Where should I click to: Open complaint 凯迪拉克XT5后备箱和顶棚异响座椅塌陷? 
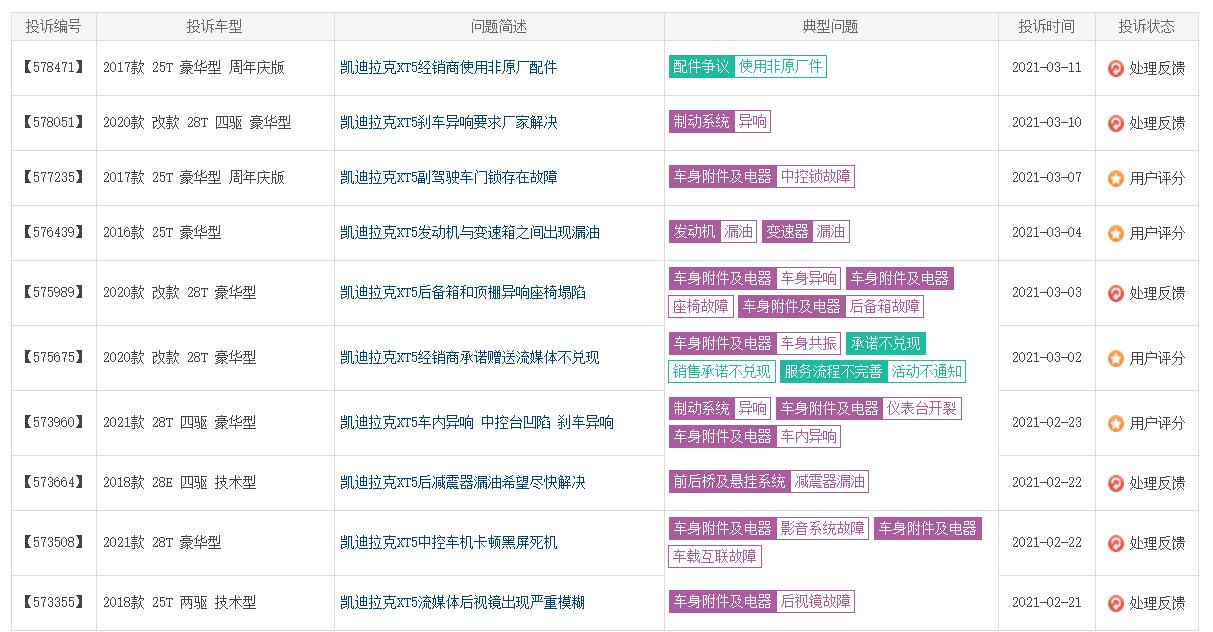(x=462, y=292)
